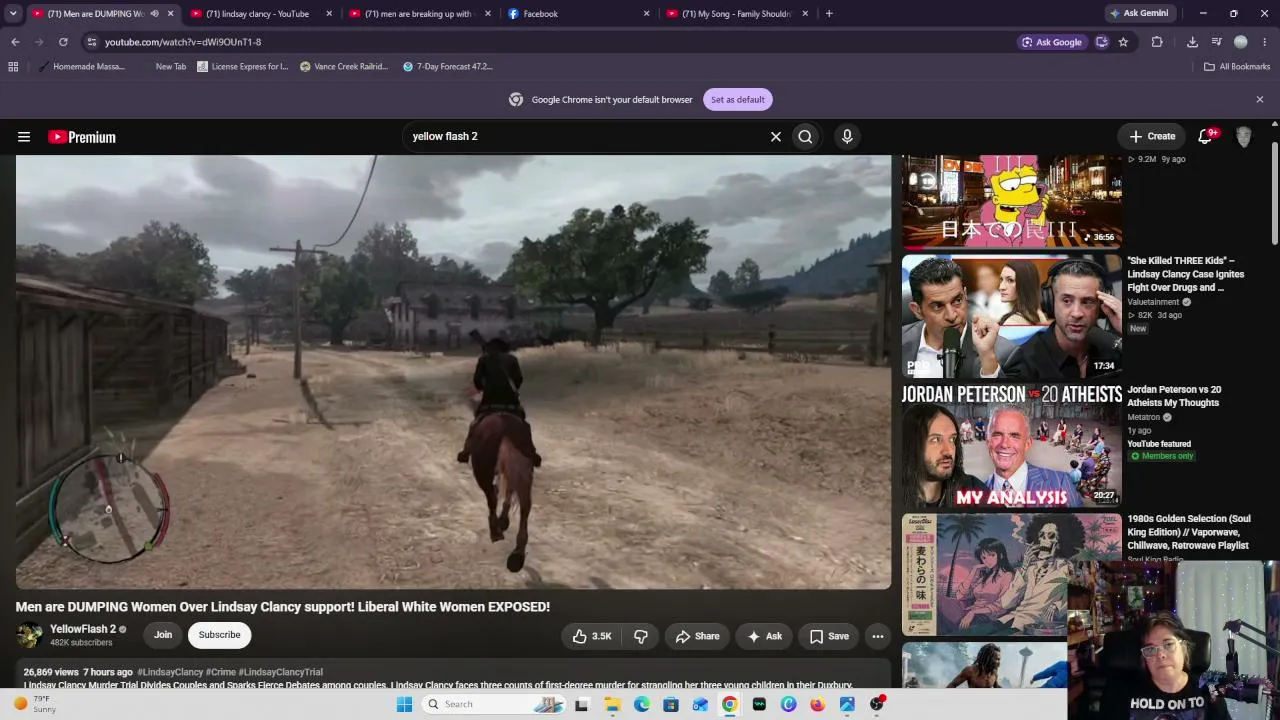Switch to the lindsay clancy YouTube tab
1280x720 pixels.
click(262, 14)
